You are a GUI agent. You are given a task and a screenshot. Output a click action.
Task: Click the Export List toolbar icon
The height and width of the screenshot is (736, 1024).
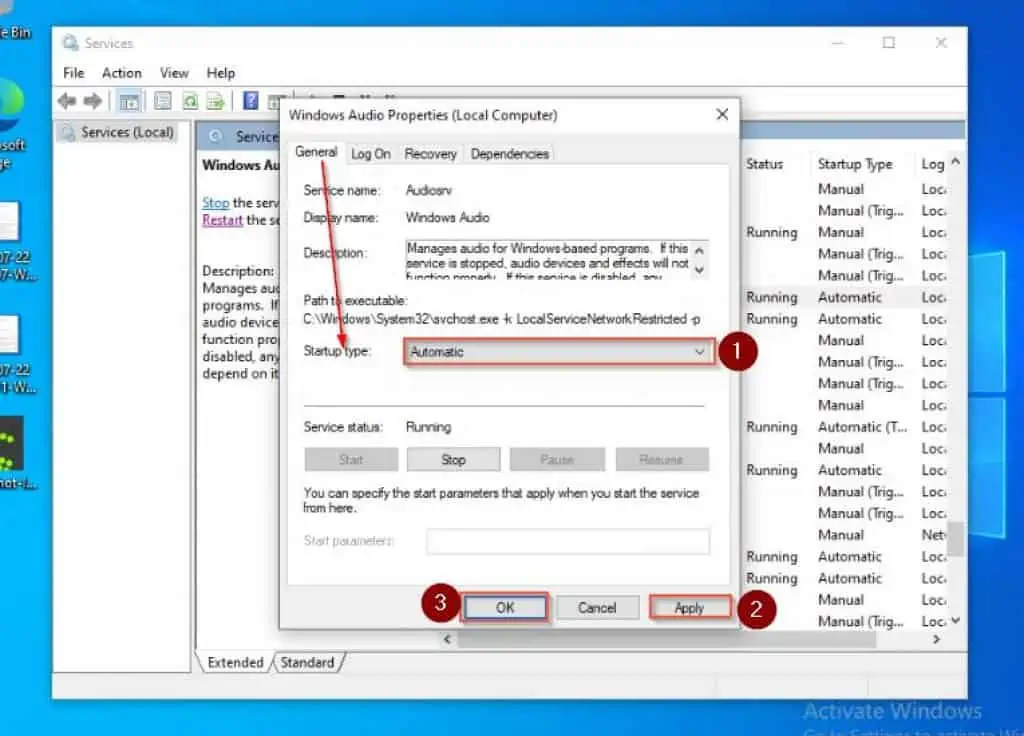[215, 101]
